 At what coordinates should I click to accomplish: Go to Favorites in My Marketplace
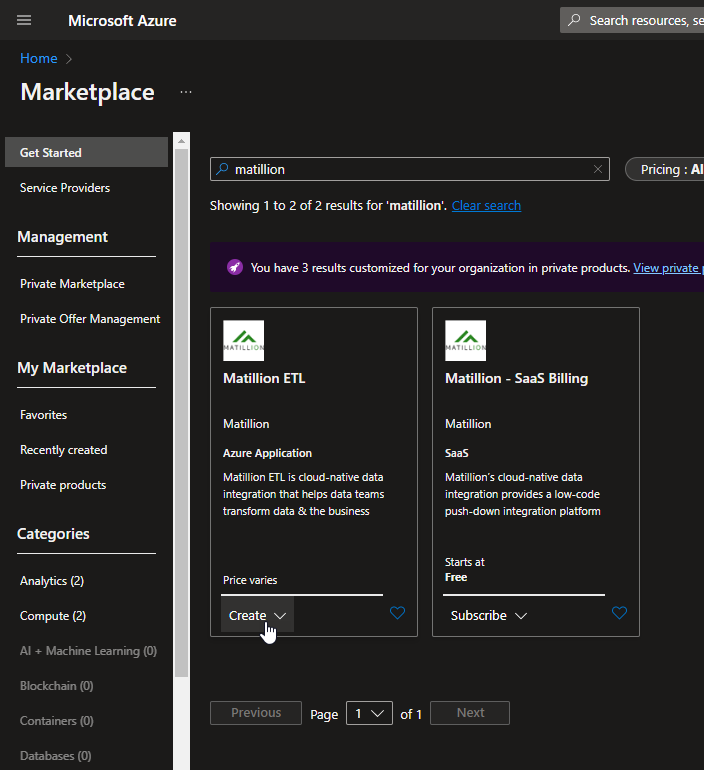(x=43, y=414)
